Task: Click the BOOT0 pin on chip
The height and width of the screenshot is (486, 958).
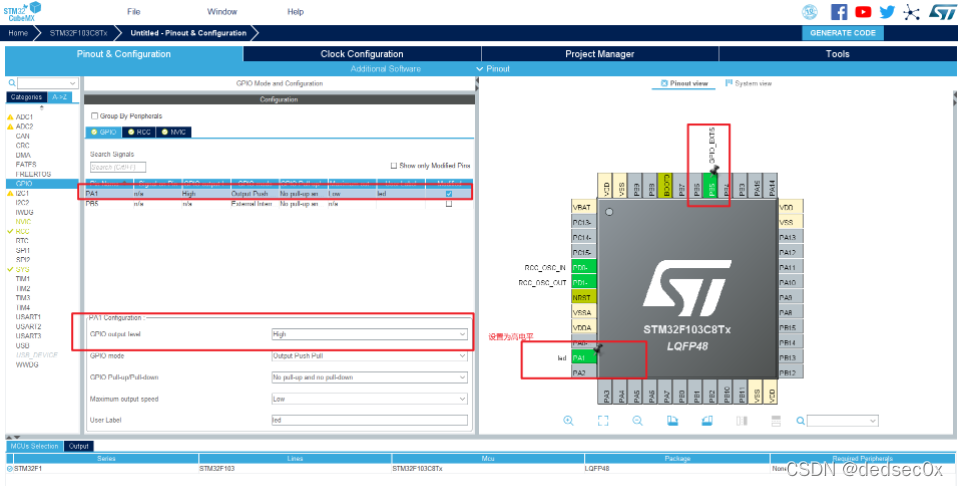Action: (666, 185)
